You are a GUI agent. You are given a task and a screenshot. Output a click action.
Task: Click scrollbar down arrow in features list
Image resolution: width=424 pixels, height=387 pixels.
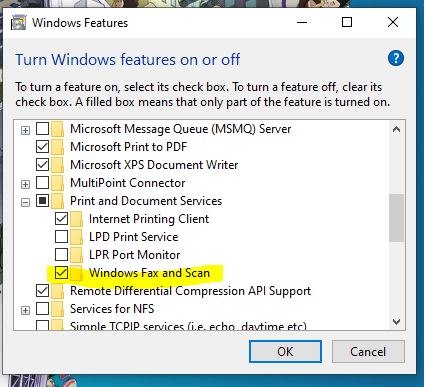[x=396, y=322]
